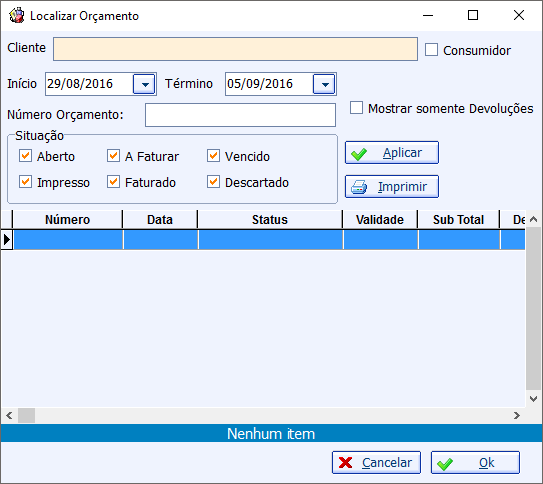Sort by the Número column header
Screen dimensions: 543x484
click(68, 219)
